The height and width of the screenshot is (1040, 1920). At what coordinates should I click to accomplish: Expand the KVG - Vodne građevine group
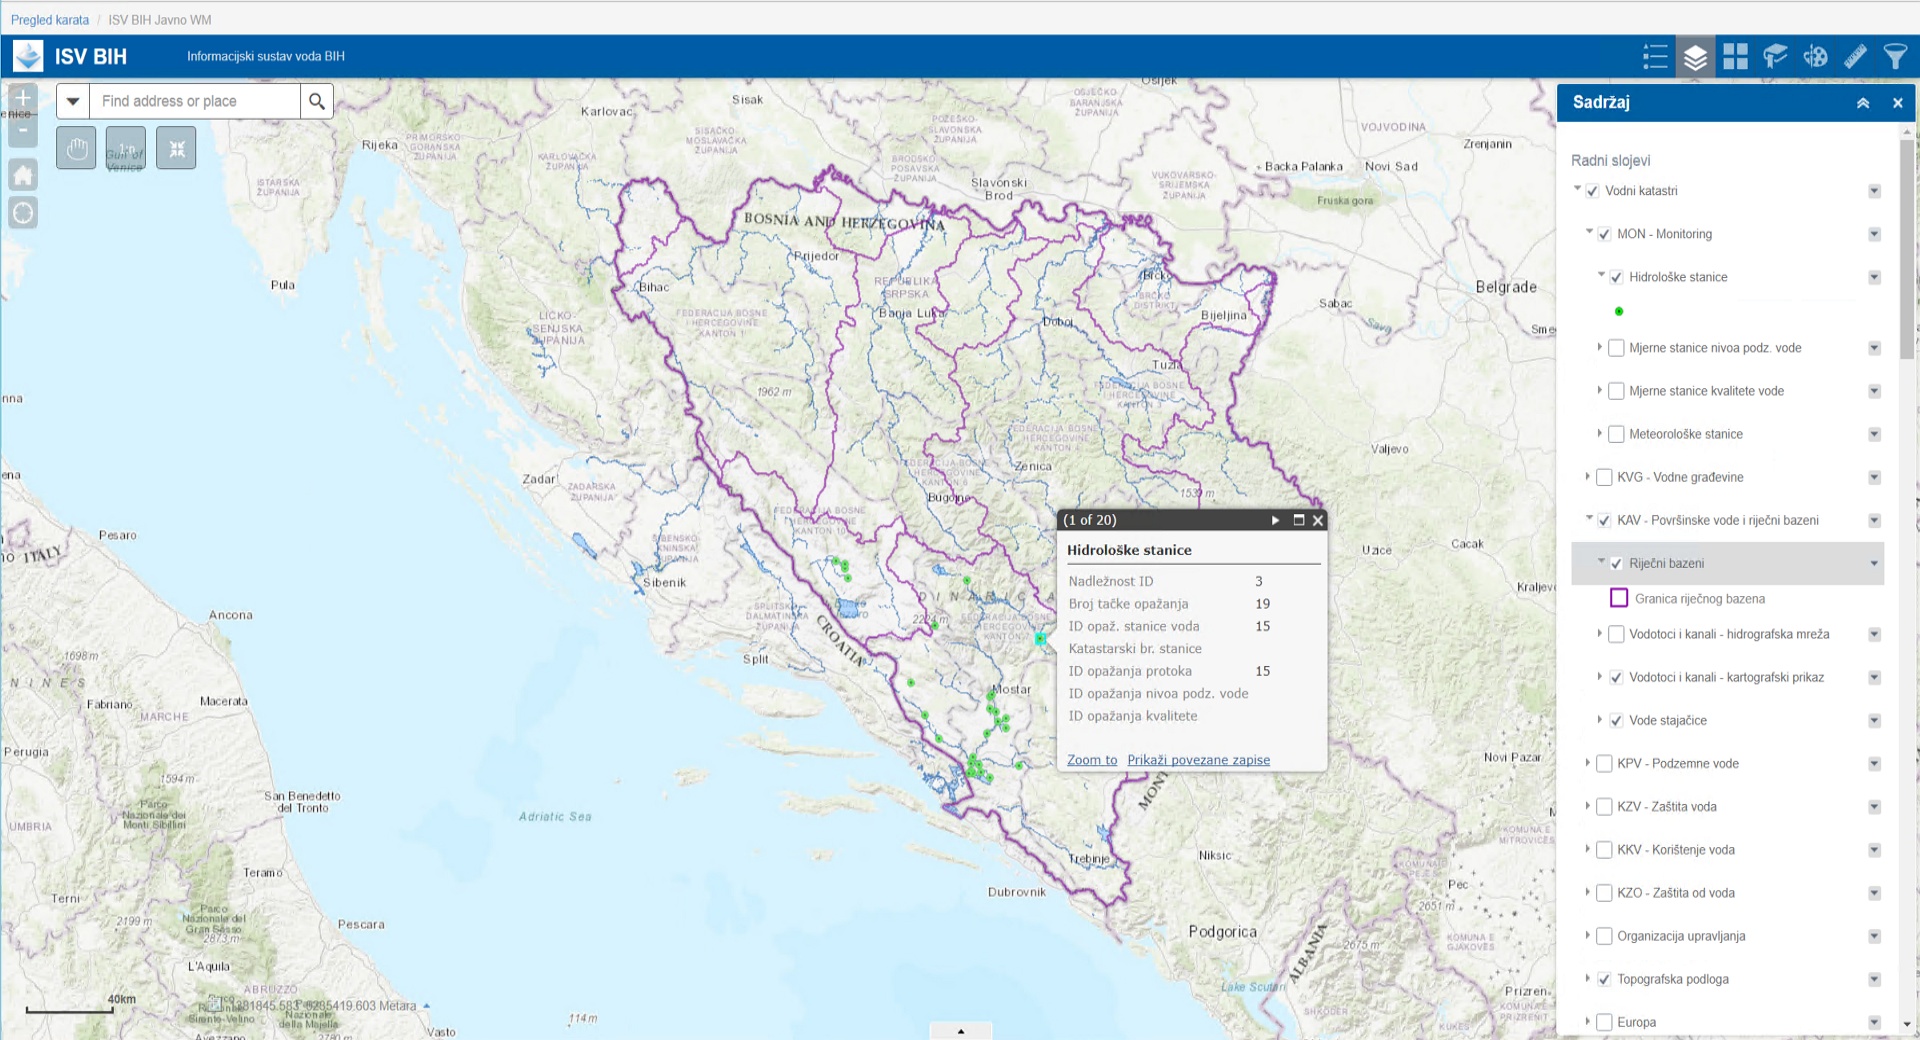click(1587, 477)
